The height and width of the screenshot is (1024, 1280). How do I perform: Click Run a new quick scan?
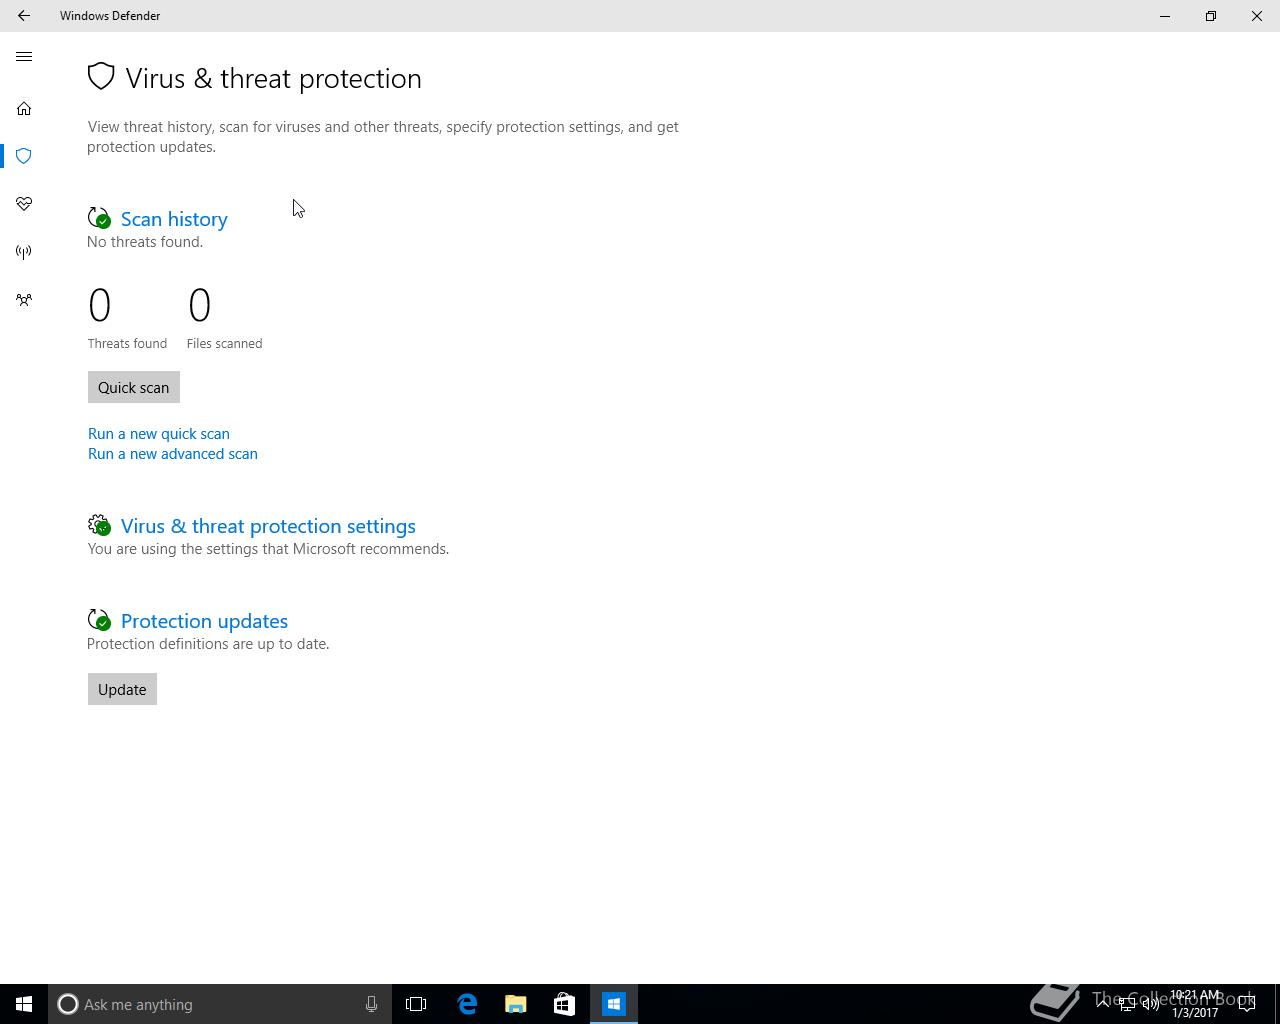click(x=159, y=434)
